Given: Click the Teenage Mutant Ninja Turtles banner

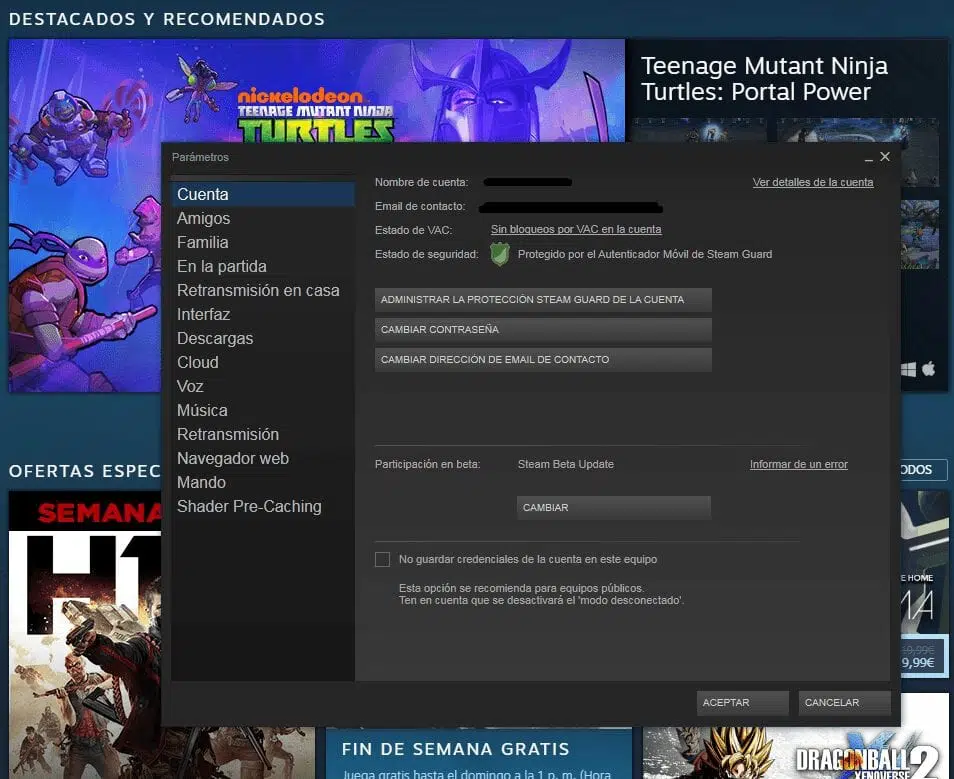Looking at the screenshot, I should (316, 91).
